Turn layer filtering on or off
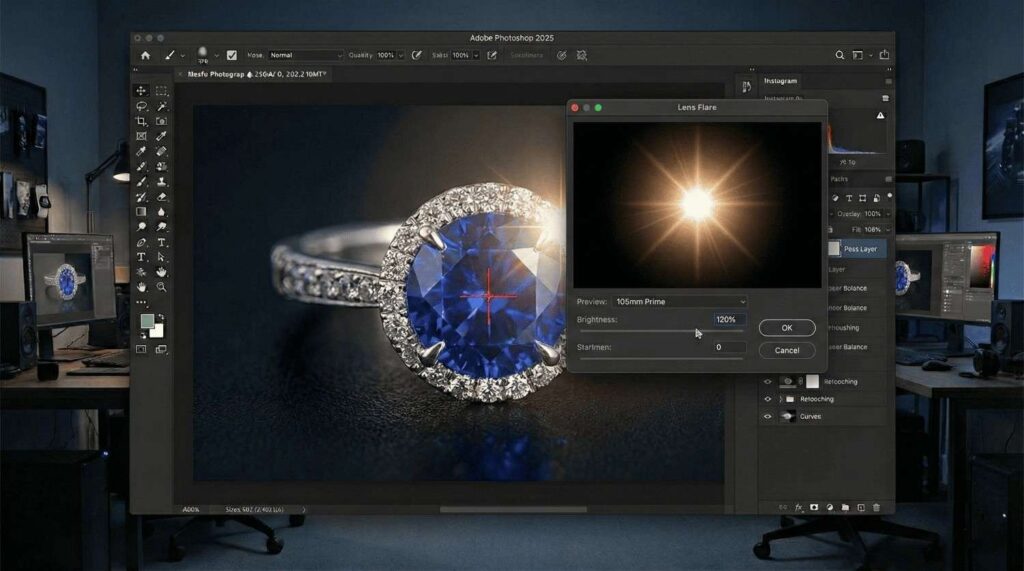Image resolution: width=1024 pixels, height=571 pixels. (x=889, y=196)
